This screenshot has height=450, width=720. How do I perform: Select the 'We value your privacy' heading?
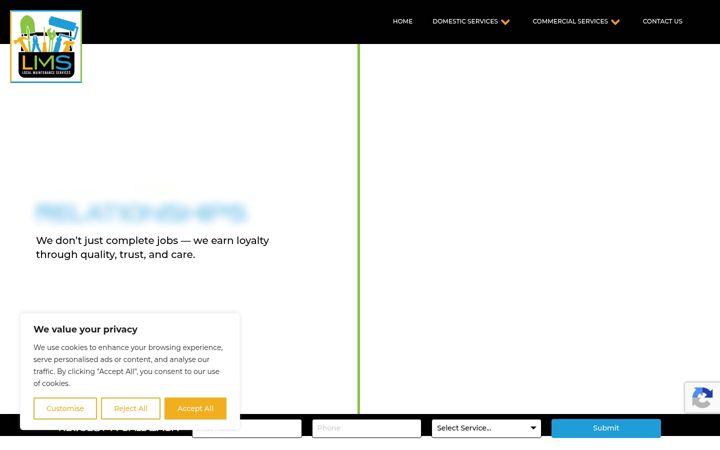coord(85,329)
